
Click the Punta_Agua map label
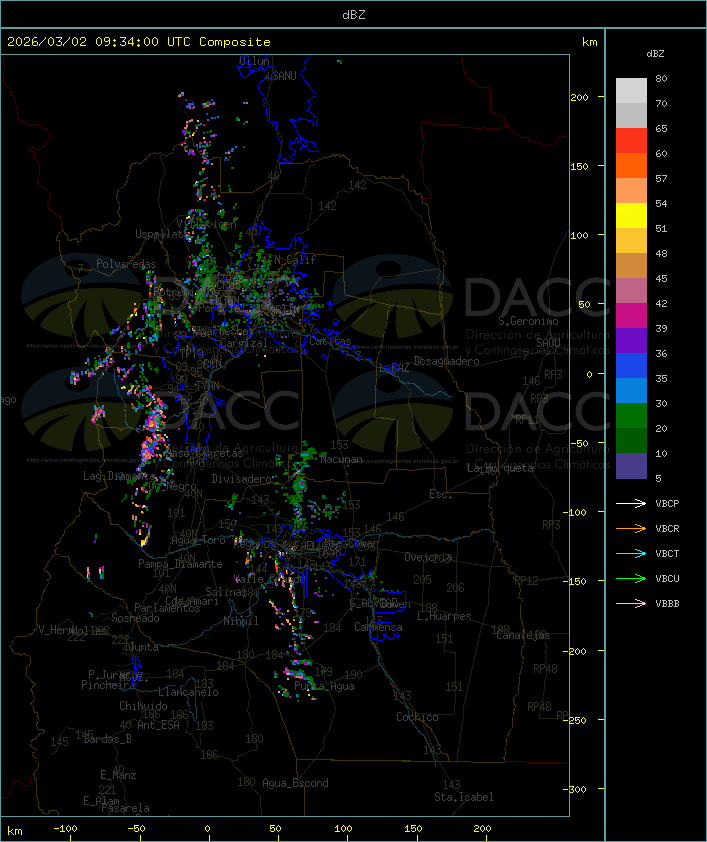(x=324, y=686)
